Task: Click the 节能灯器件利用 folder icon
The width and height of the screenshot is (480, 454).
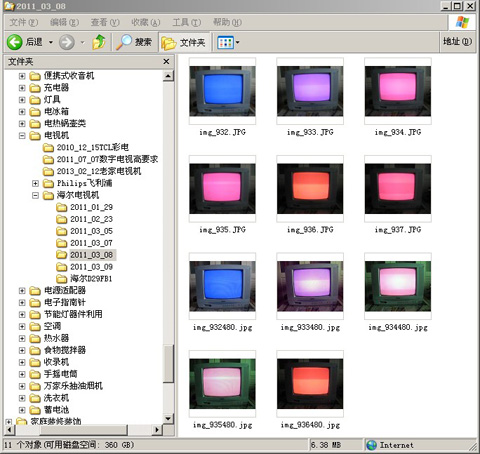Action: click(x=35, y=314)
